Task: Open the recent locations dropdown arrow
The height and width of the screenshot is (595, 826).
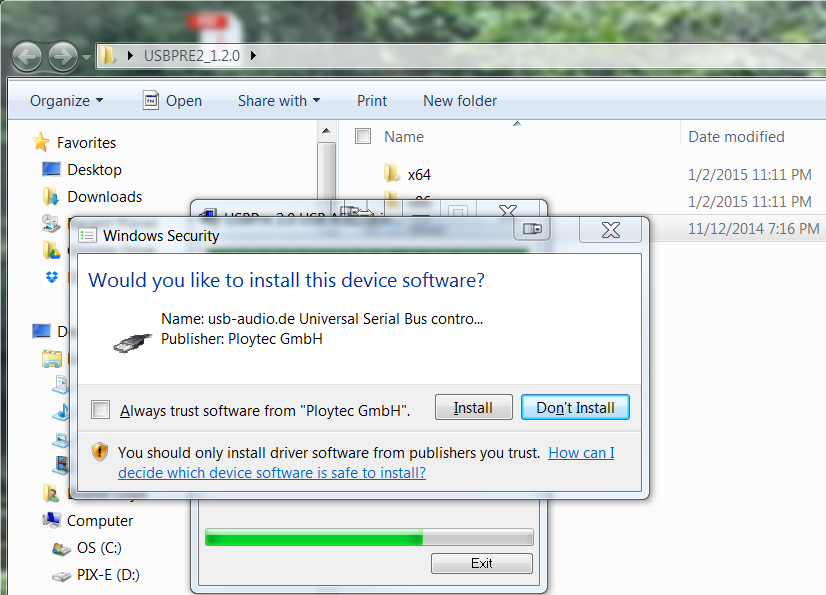Action: click(x=86, y=56)
